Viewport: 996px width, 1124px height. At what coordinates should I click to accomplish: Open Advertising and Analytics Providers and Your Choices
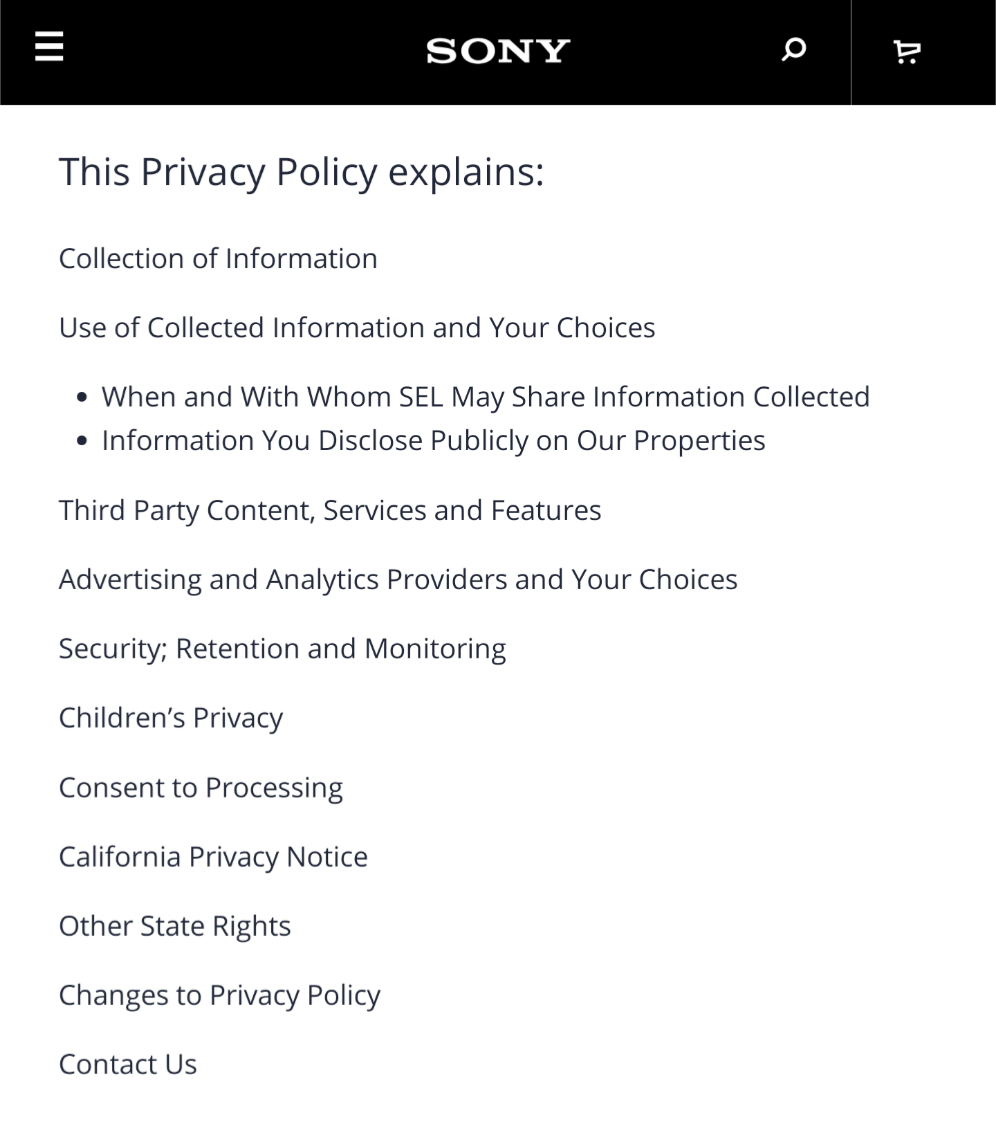tap(398, 580)
